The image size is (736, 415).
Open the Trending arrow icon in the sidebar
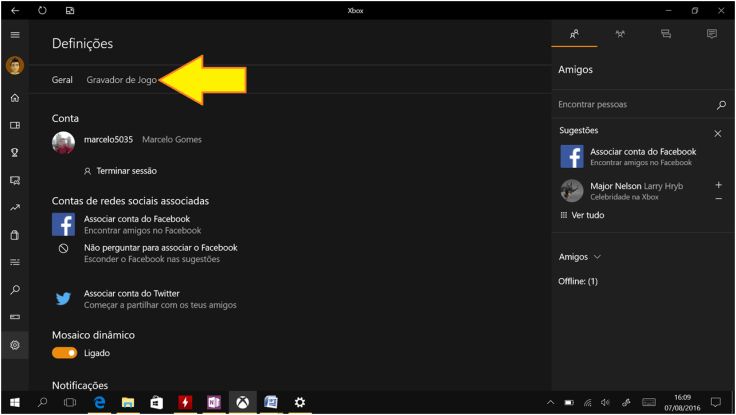14,208
